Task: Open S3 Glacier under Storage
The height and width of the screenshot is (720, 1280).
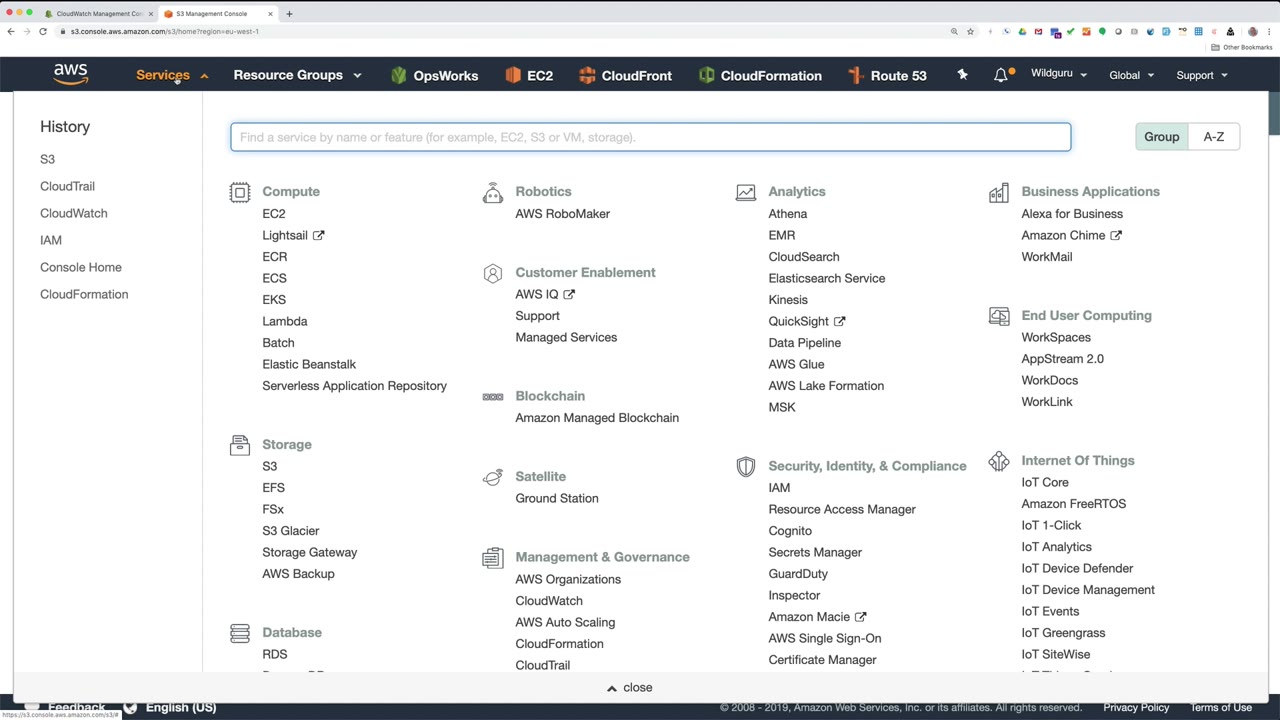Action: click(x=291, y=531)
